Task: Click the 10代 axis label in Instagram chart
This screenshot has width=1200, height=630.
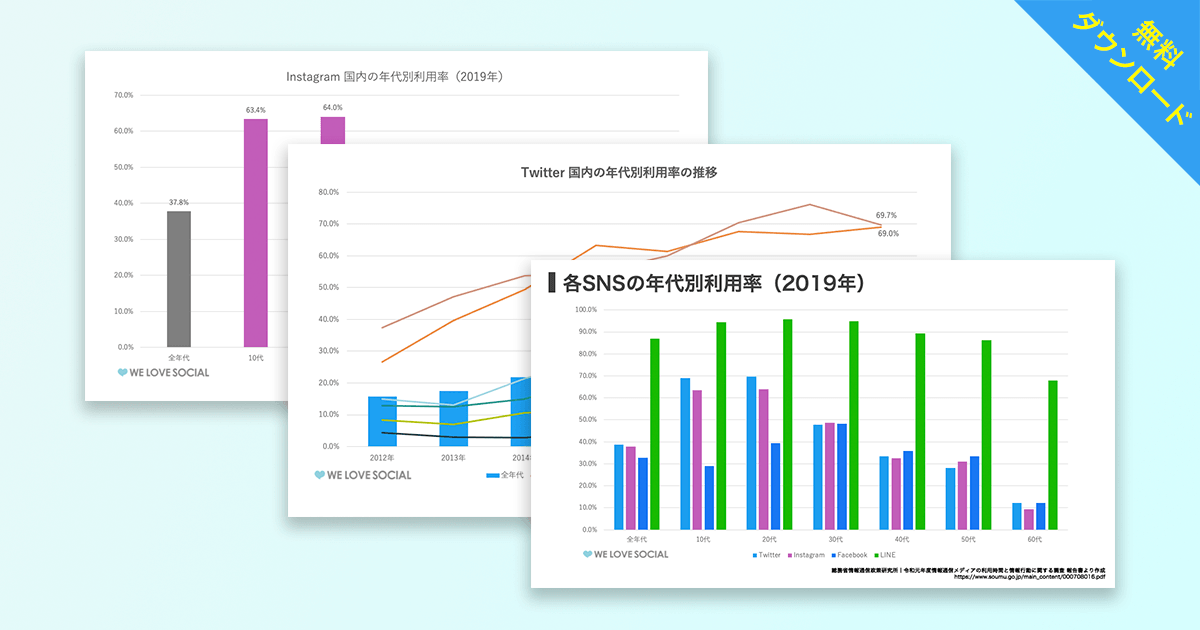Action: tap(255, 357)
